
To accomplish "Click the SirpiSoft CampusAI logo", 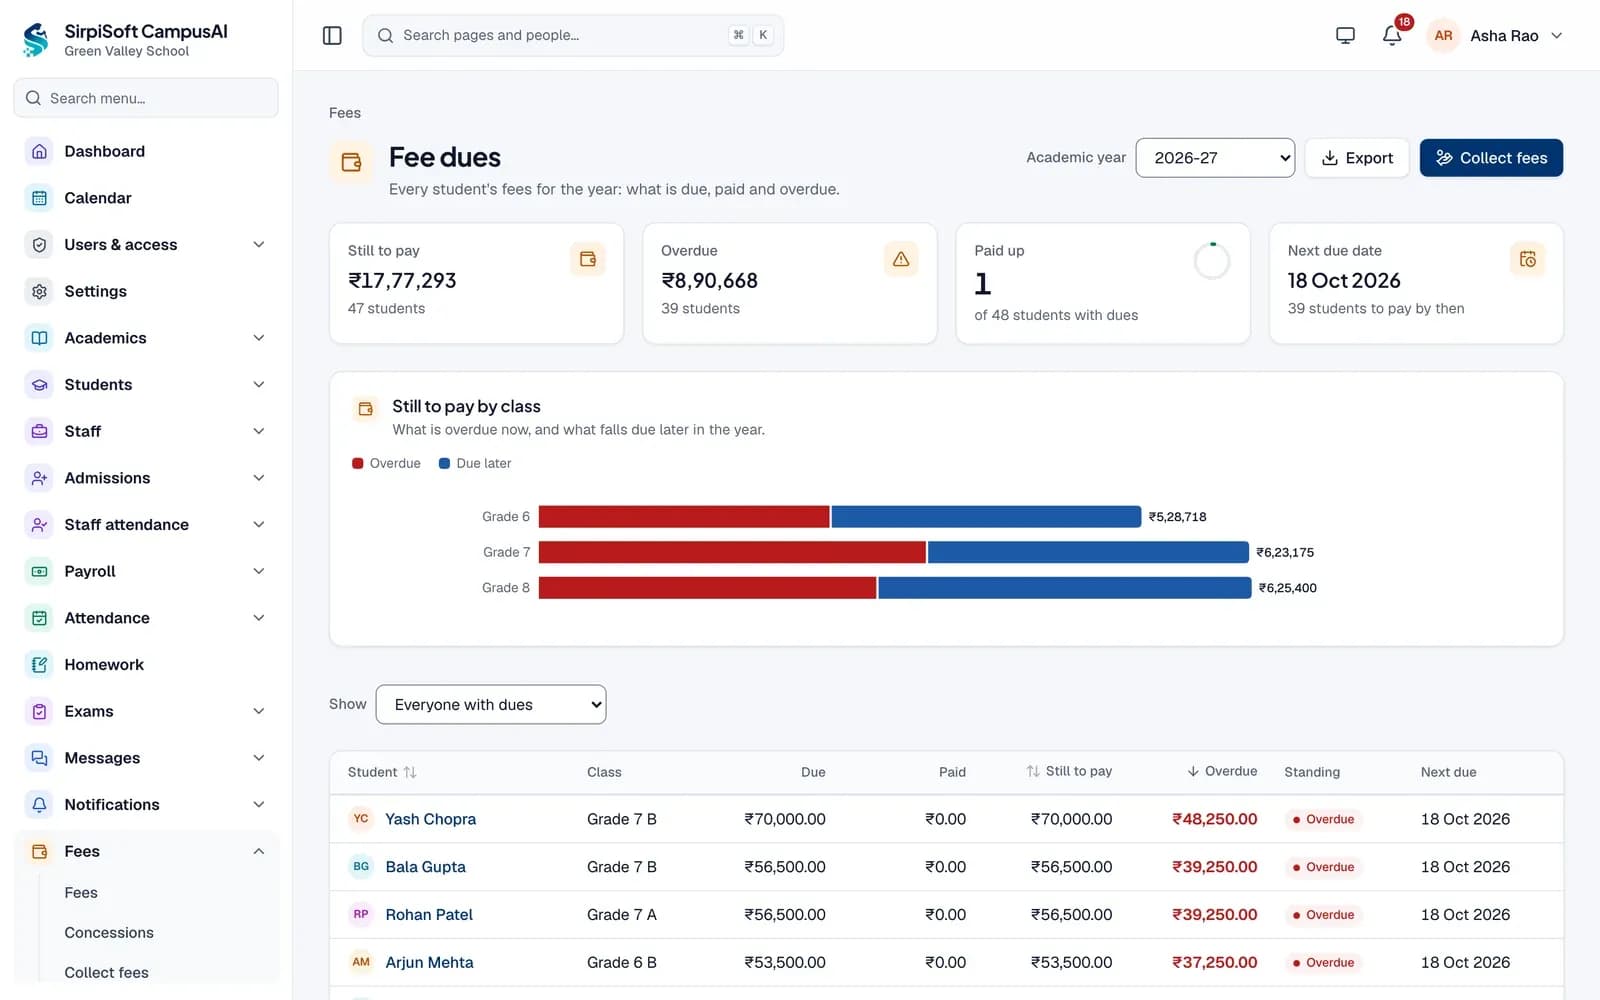I will 36,40.
